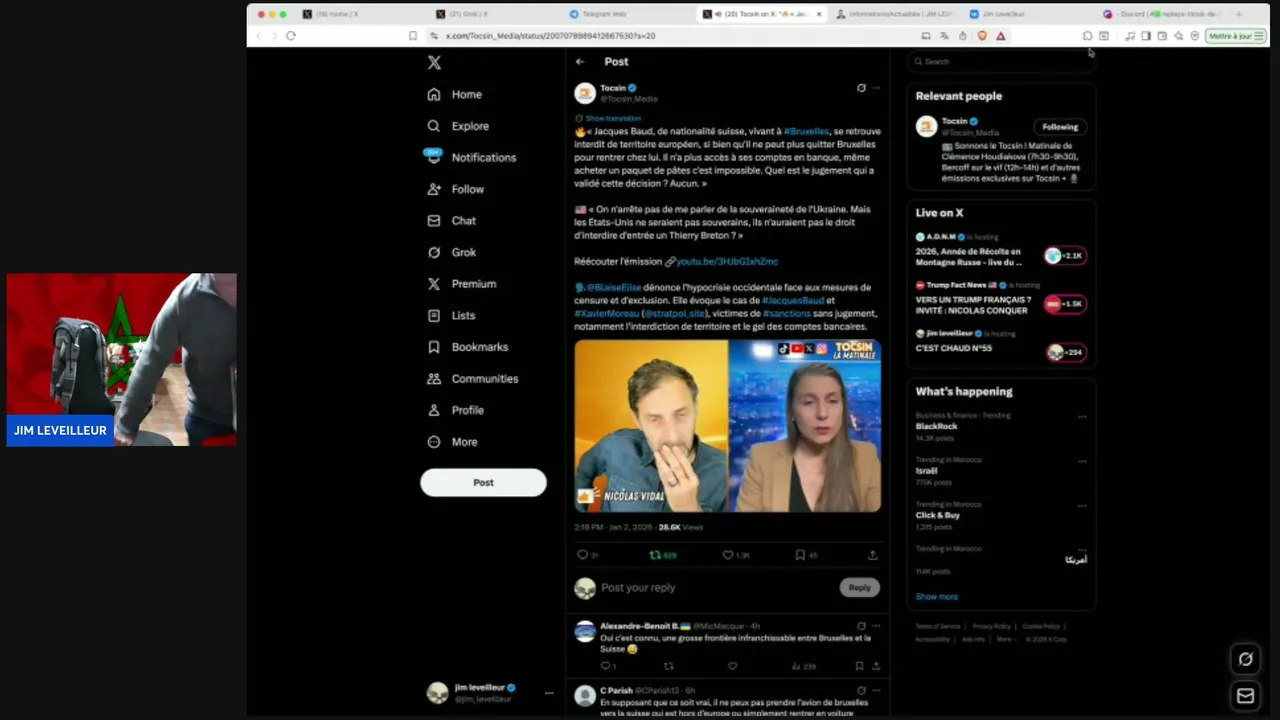Like the main Tocsin post
The height and width of the screenshot is (720, 1280).
point(728,555)
